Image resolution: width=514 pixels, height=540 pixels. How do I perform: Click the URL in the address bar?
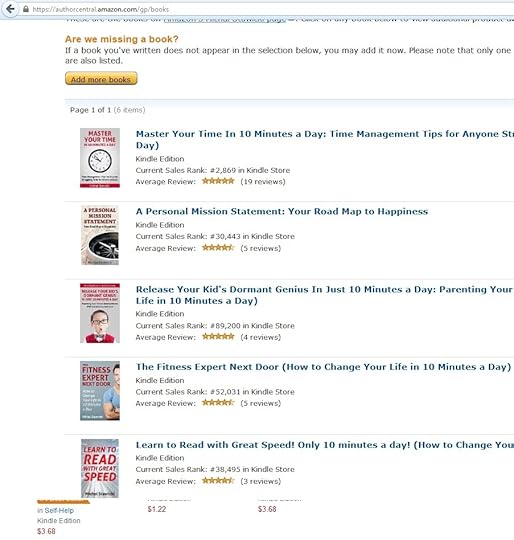101,9
